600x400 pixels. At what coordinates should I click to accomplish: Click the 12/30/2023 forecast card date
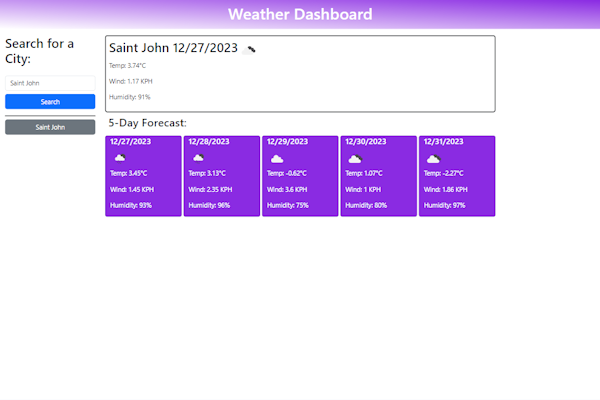coord(366,142)
